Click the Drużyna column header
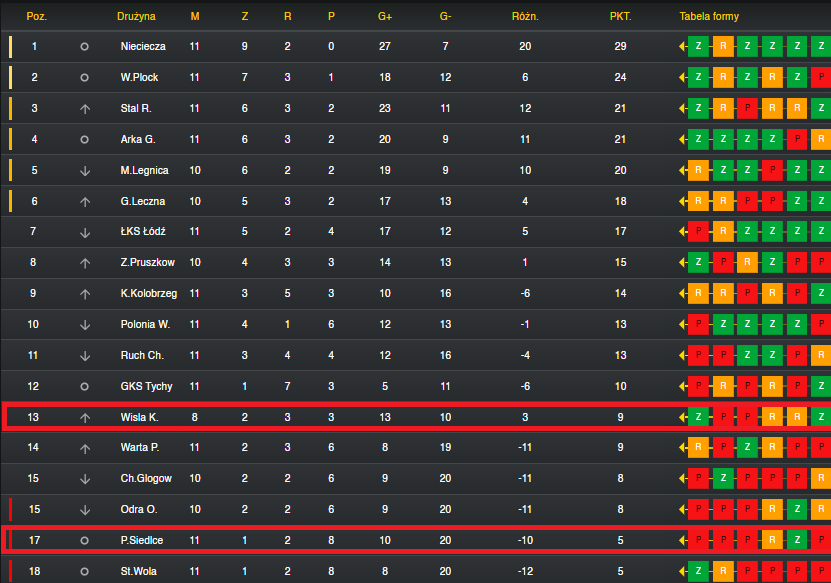This screenshot has width=831, height=583. click(136, 16)
